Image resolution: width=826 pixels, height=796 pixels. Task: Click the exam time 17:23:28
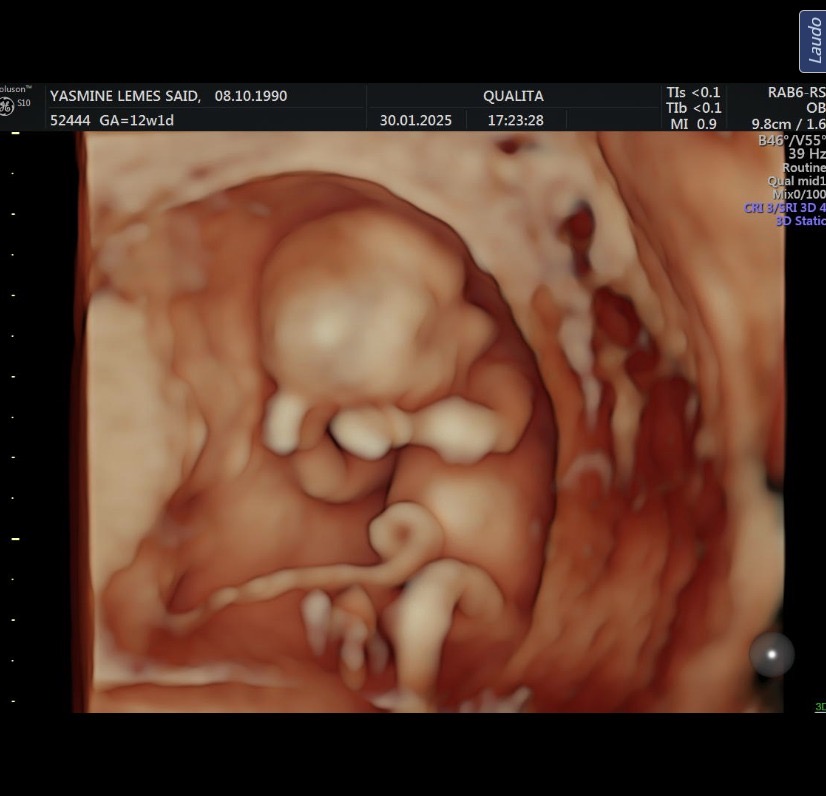[x=515, y=120]
